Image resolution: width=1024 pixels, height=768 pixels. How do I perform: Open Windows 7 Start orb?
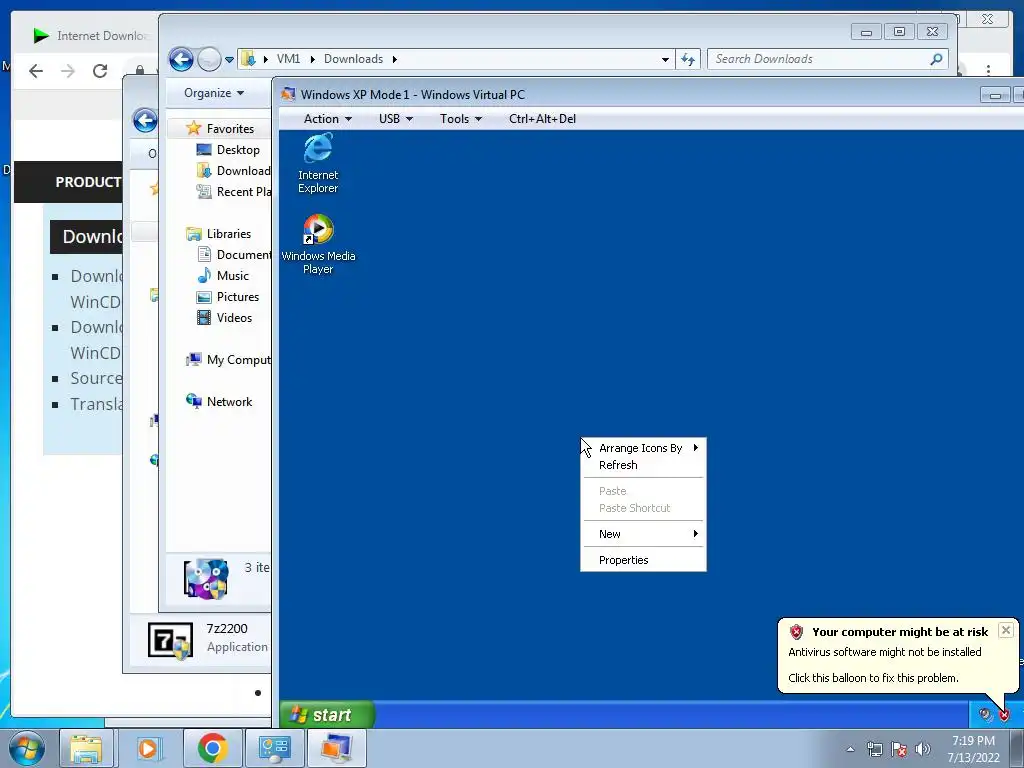(x=27, y=748)
